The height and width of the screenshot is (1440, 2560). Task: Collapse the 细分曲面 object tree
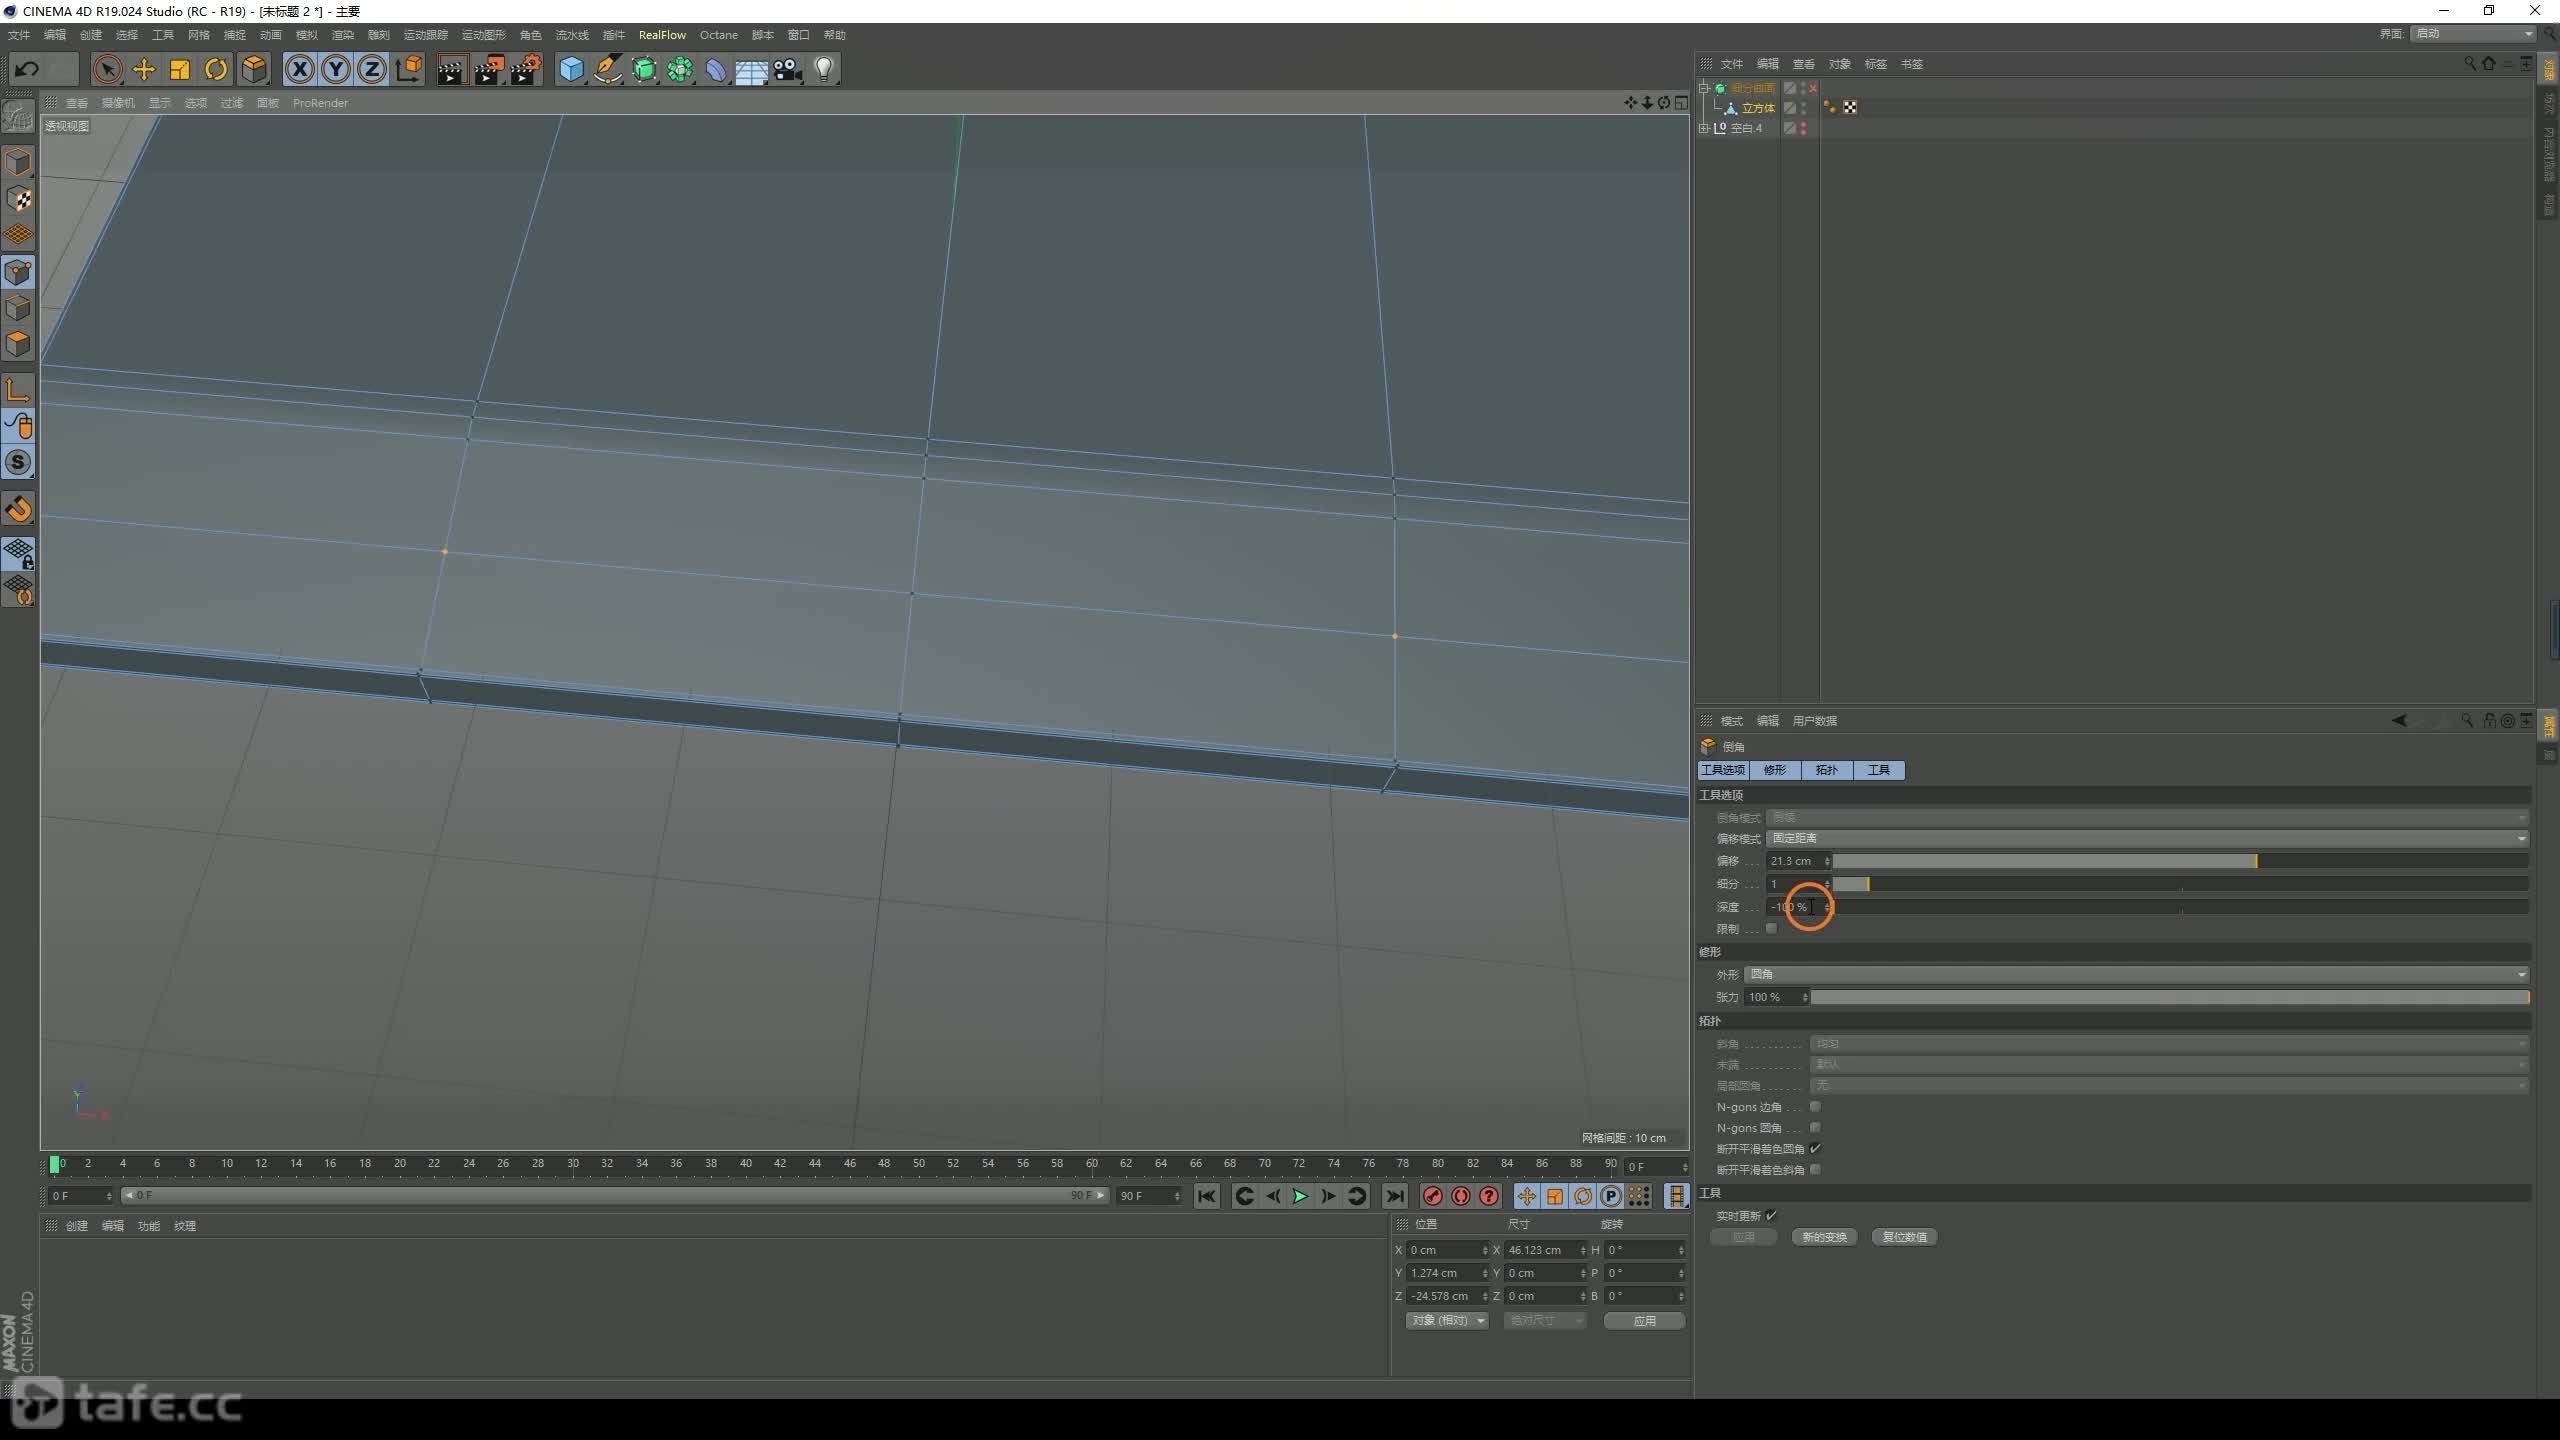pos(1705,88)
